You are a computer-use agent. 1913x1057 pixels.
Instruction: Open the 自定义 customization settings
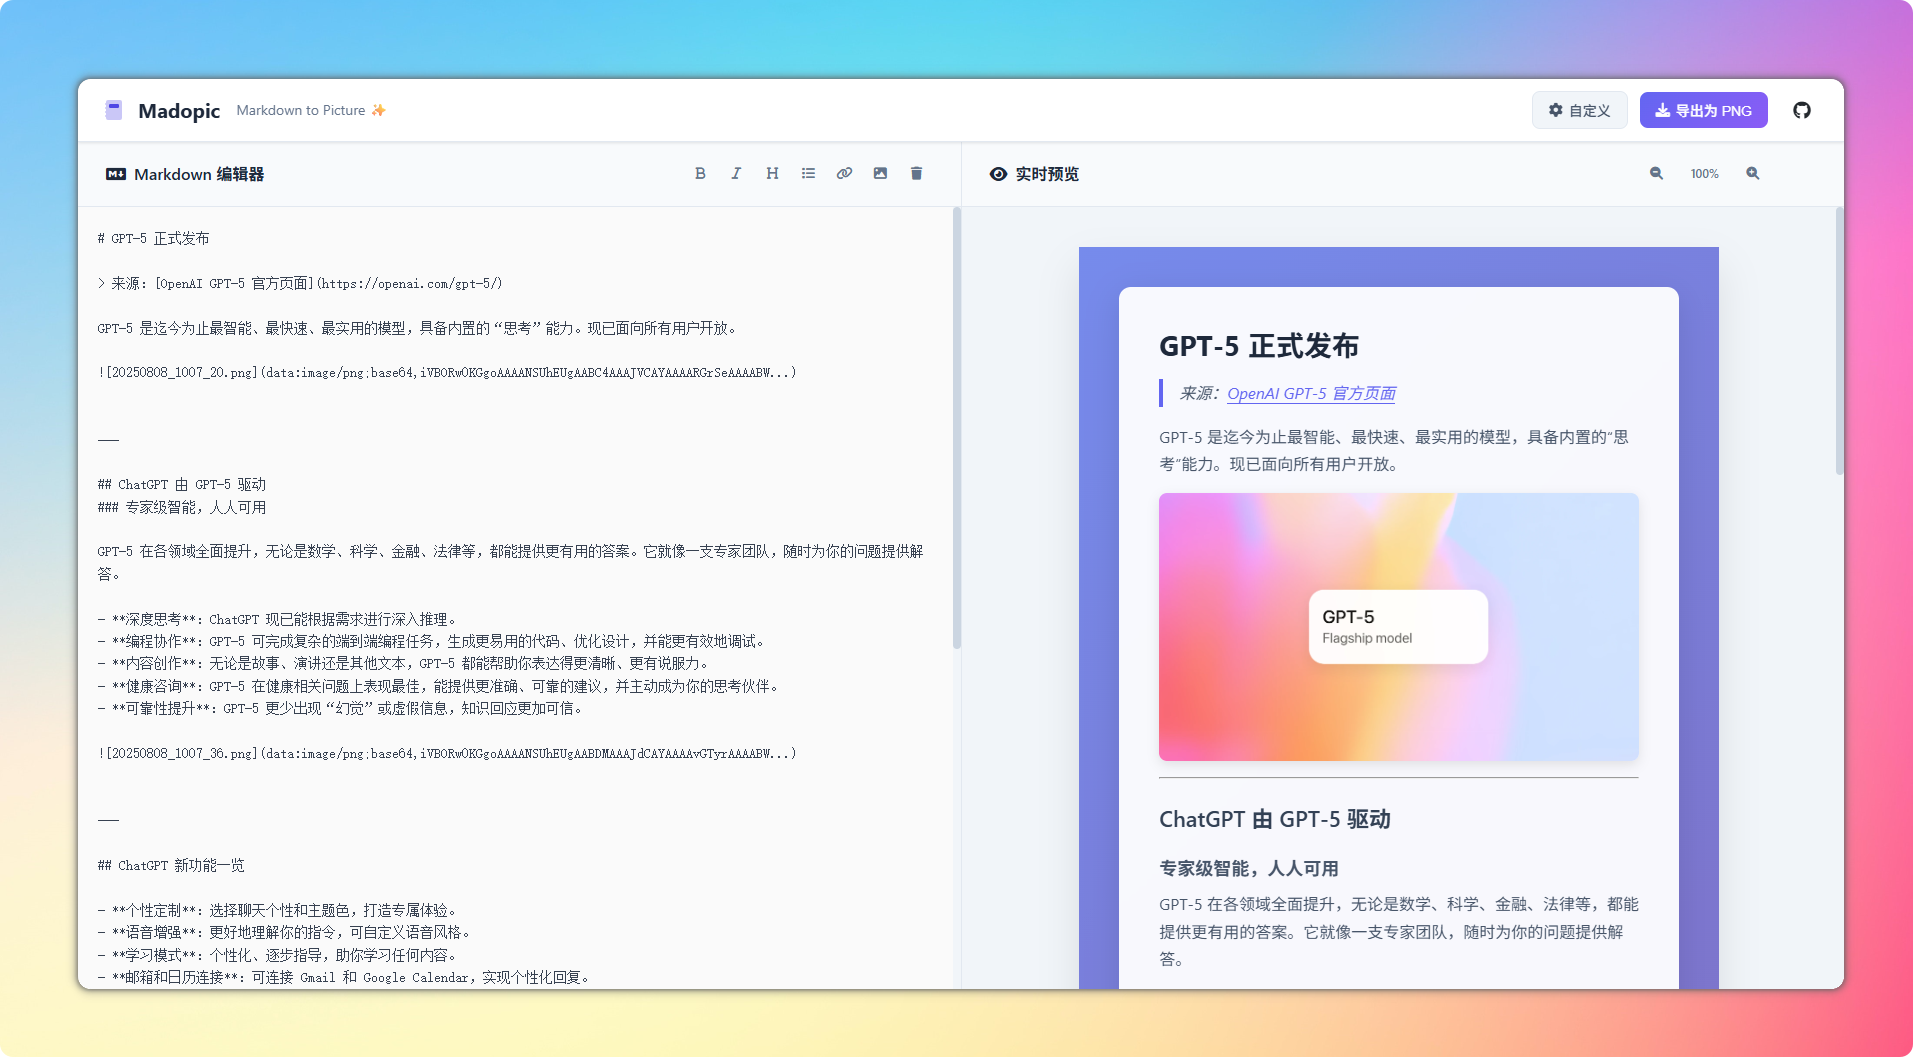[1579, 110]
